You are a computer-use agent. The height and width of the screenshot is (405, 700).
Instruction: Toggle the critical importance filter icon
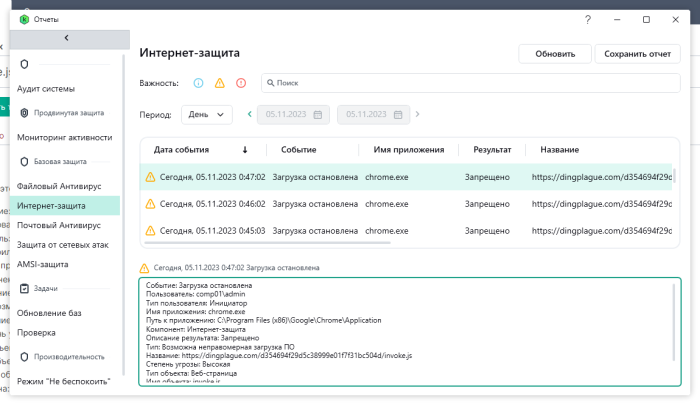pyautogui.click(x=240, y=83)
